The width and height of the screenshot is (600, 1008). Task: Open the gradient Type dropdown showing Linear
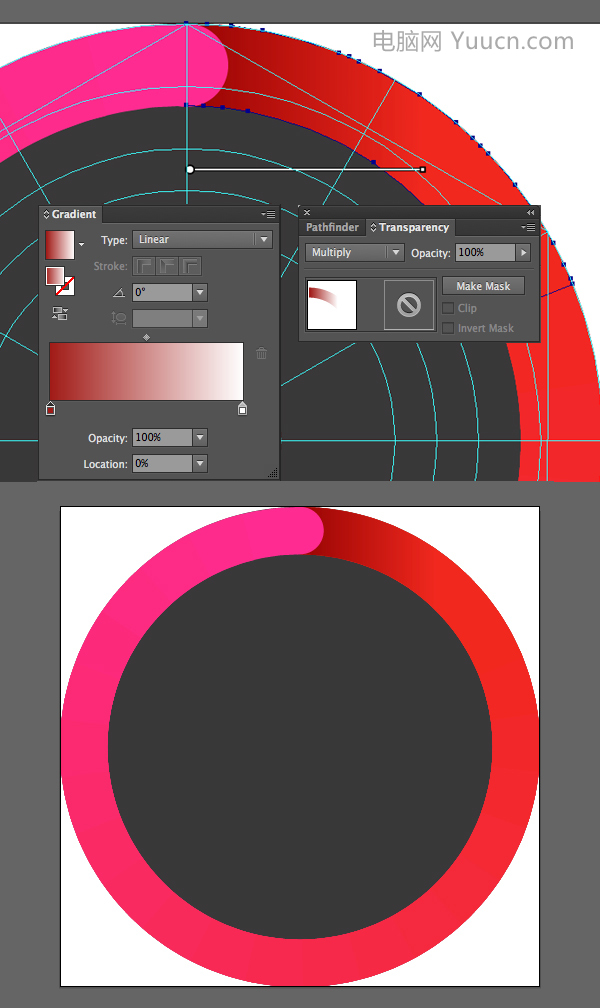(x=203, y=239)
